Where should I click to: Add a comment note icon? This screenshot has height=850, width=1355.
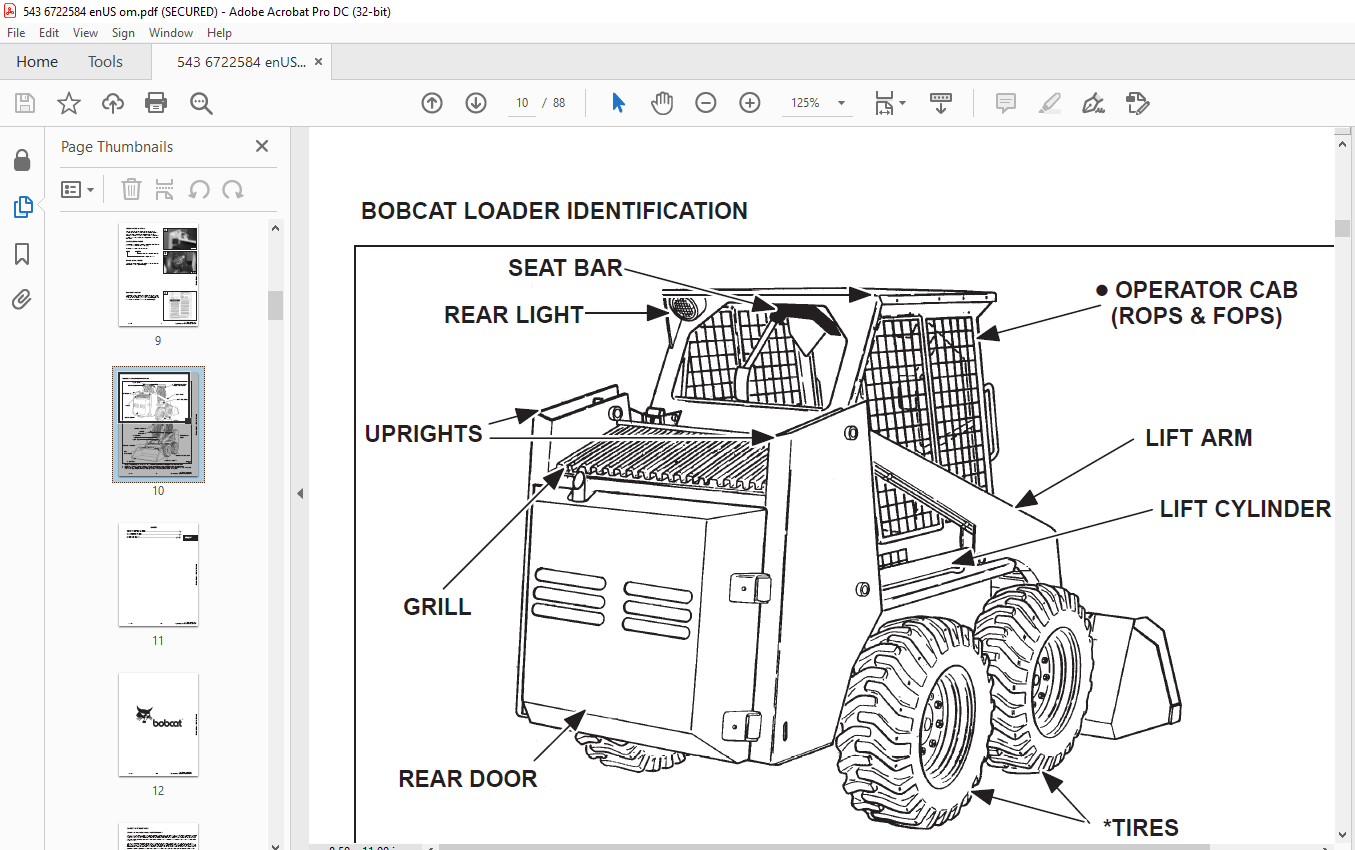[x=1006, y=103]
